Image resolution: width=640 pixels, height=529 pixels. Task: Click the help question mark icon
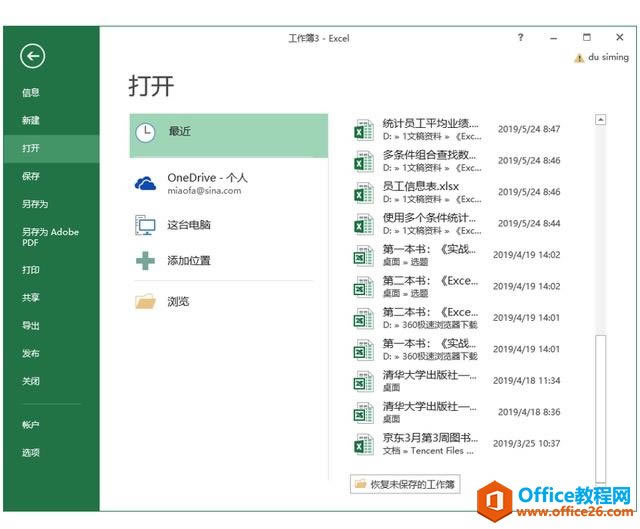pos(520,38)
